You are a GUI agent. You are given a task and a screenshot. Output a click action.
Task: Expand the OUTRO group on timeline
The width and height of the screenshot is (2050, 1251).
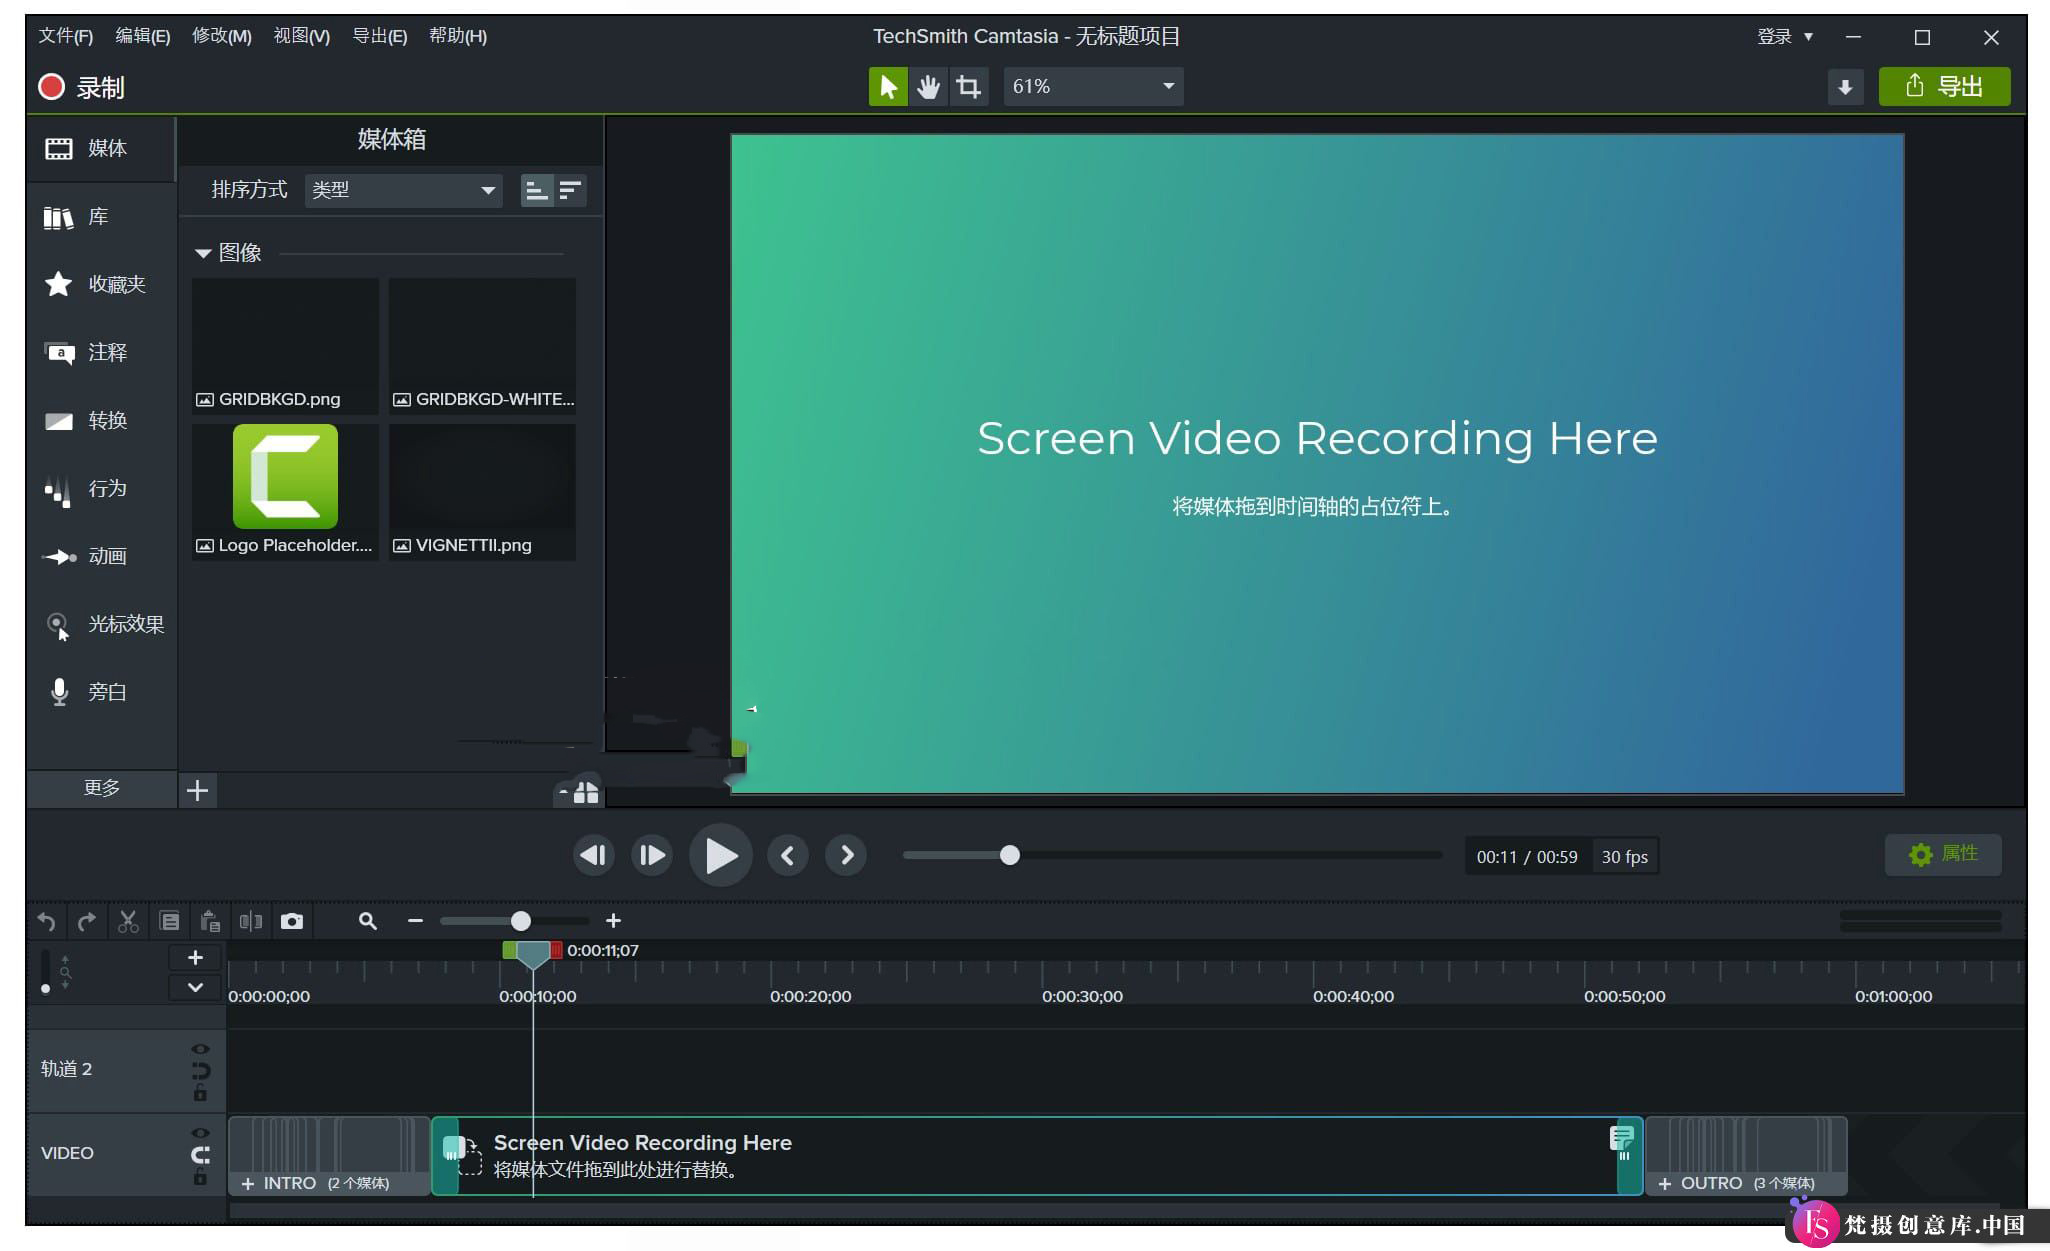(1665, 1184)
